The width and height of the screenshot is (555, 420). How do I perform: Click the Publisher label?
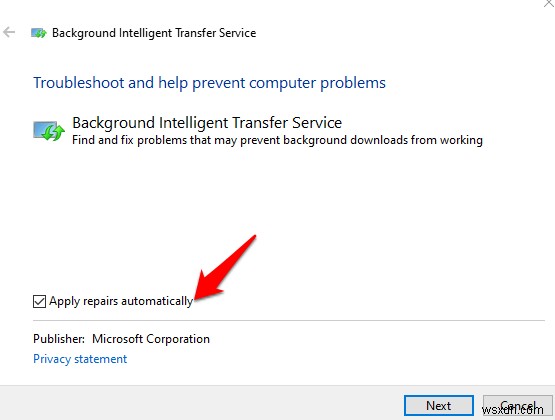59,339
